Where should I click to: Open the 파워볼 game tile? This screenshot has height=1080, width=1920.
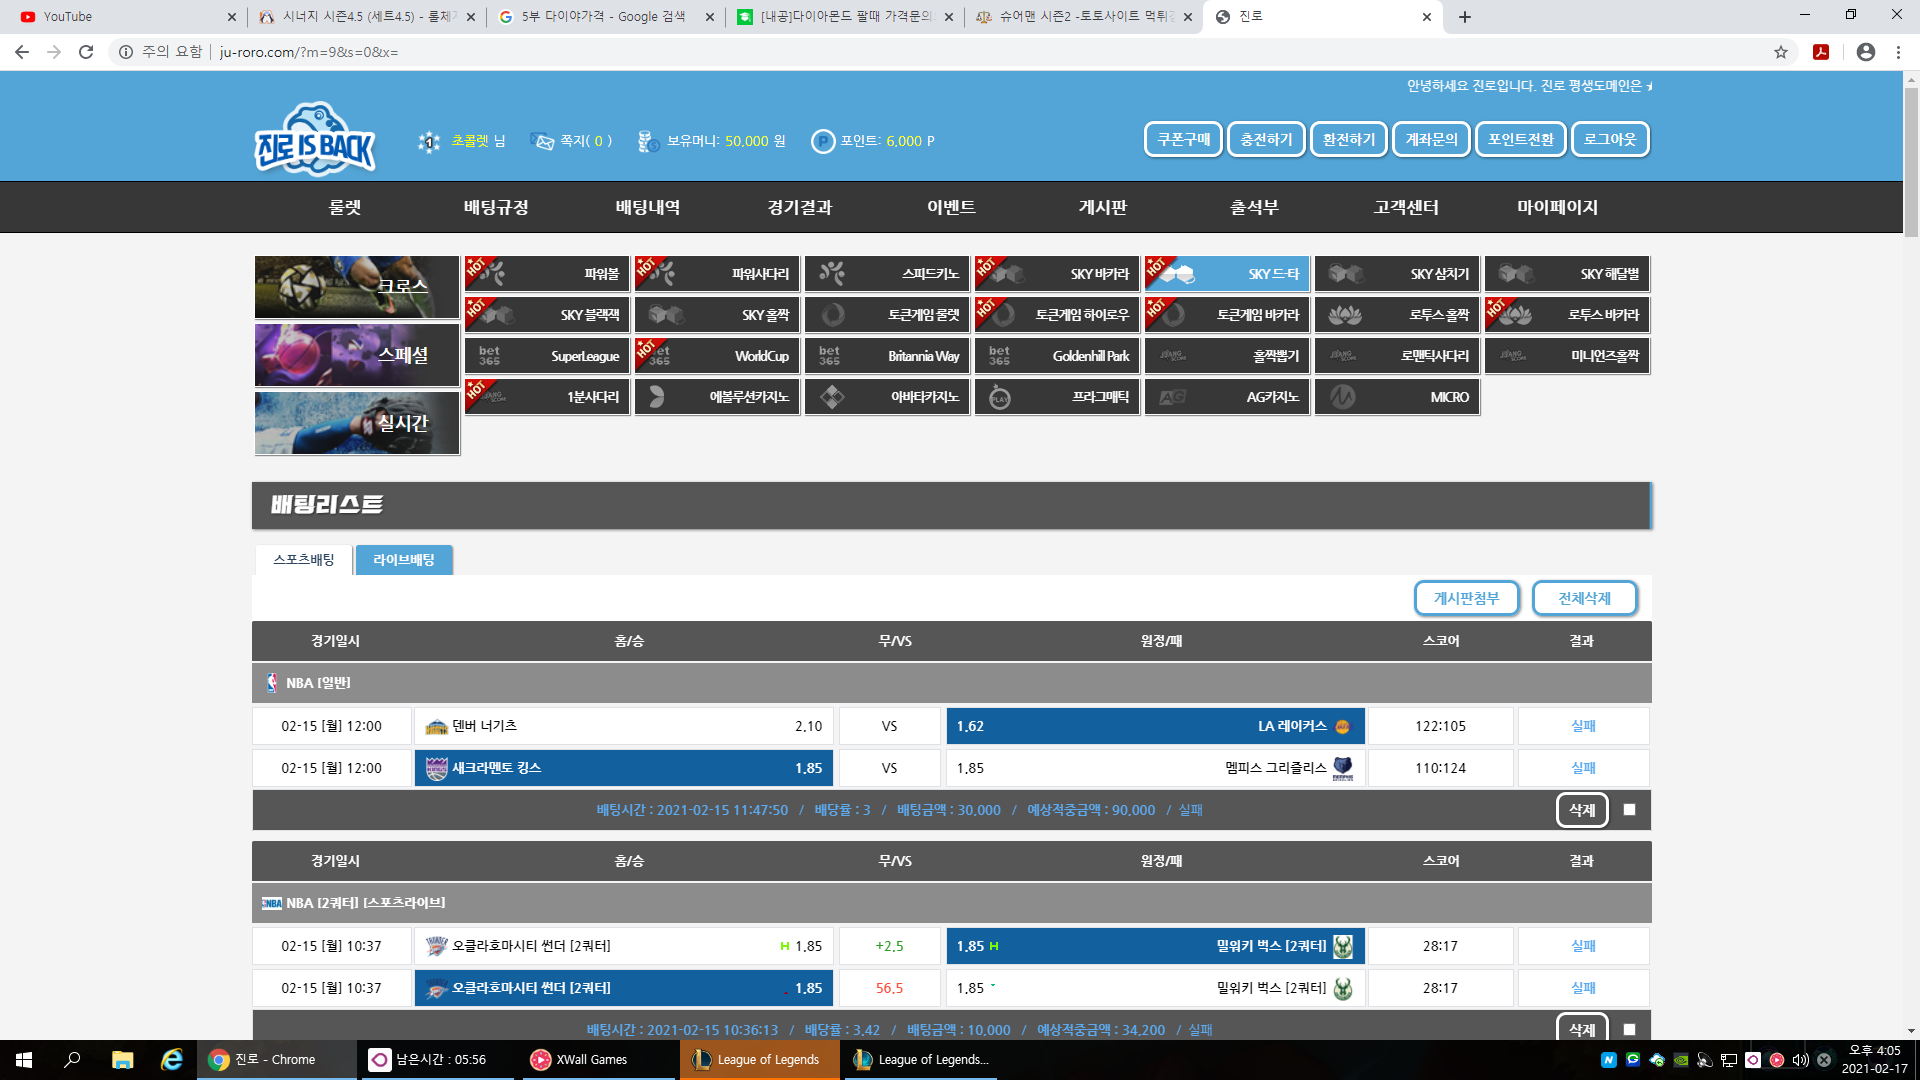(x=547, y=274)
